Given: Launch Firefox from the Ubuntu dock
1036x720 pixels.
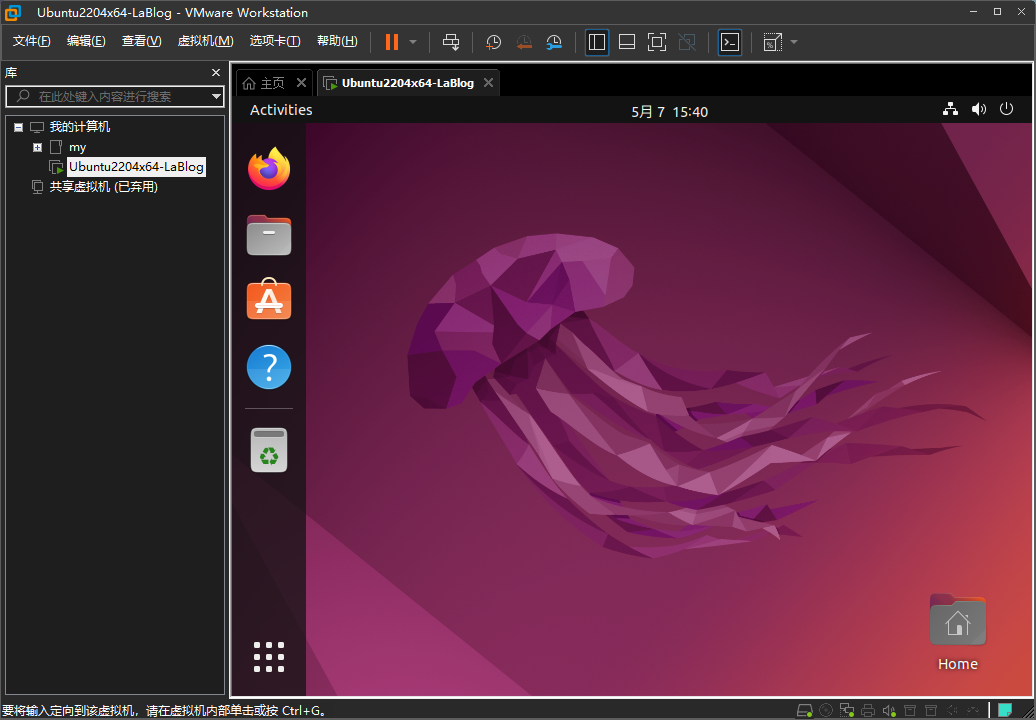Looking at the screenshot, I should [x=269, y=169].
